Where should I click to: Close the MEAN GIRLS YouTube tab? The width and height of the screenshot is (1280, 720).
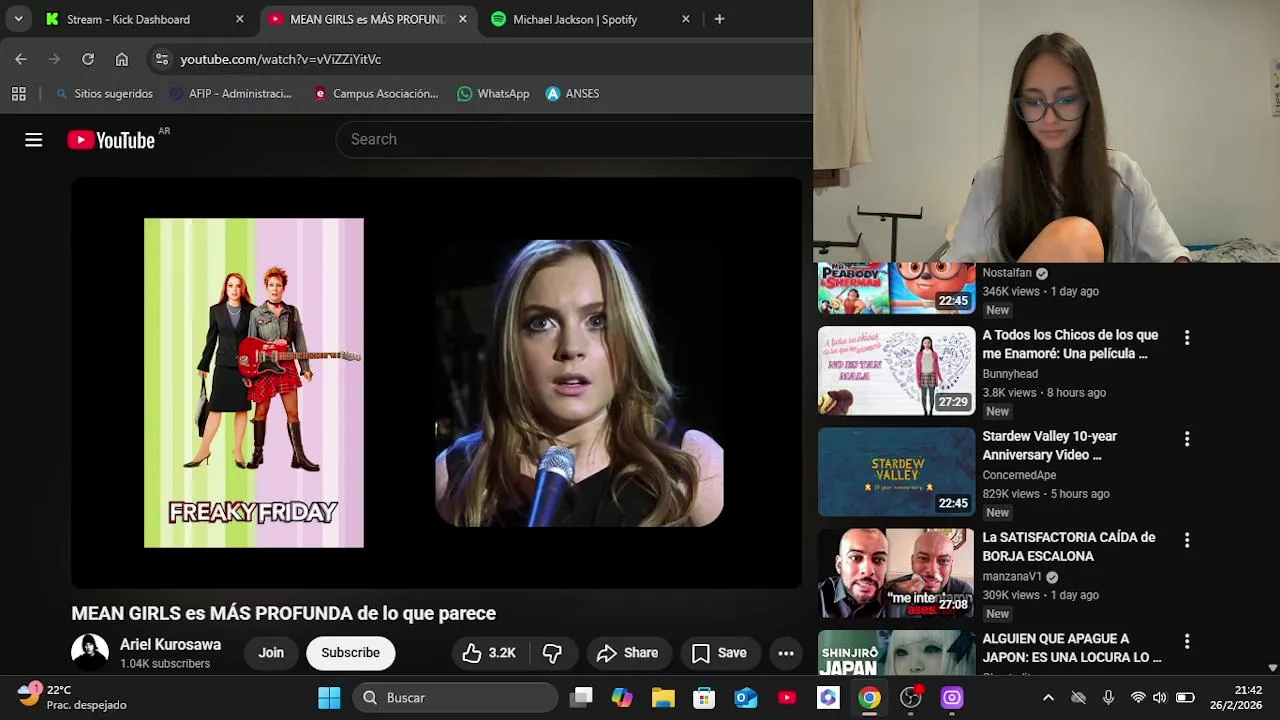point(462,19)
